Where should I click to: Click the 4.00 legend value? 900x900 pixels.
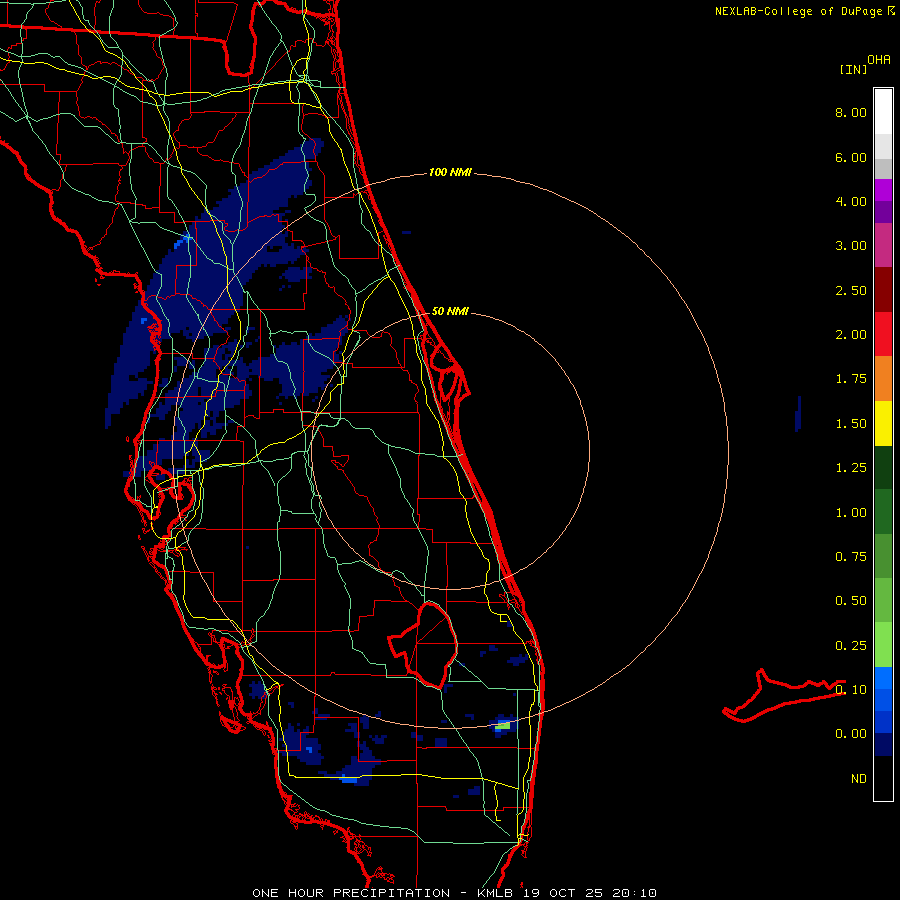coord(851,201)
